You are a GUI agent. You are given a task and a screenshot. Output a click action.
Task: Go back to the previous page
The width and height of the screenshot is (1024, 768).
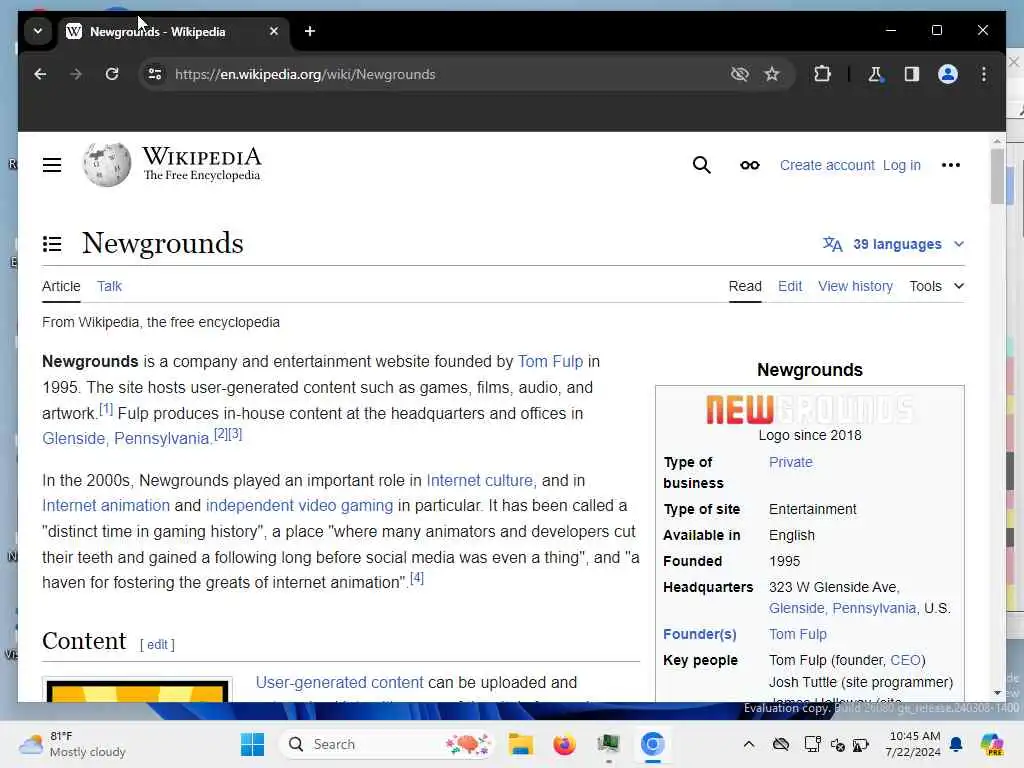click(40, 74)
